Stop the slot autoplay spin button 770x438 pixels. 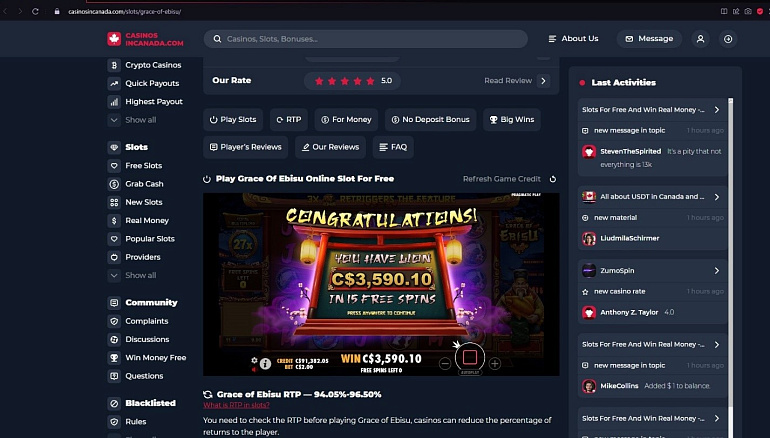[470, 357]
